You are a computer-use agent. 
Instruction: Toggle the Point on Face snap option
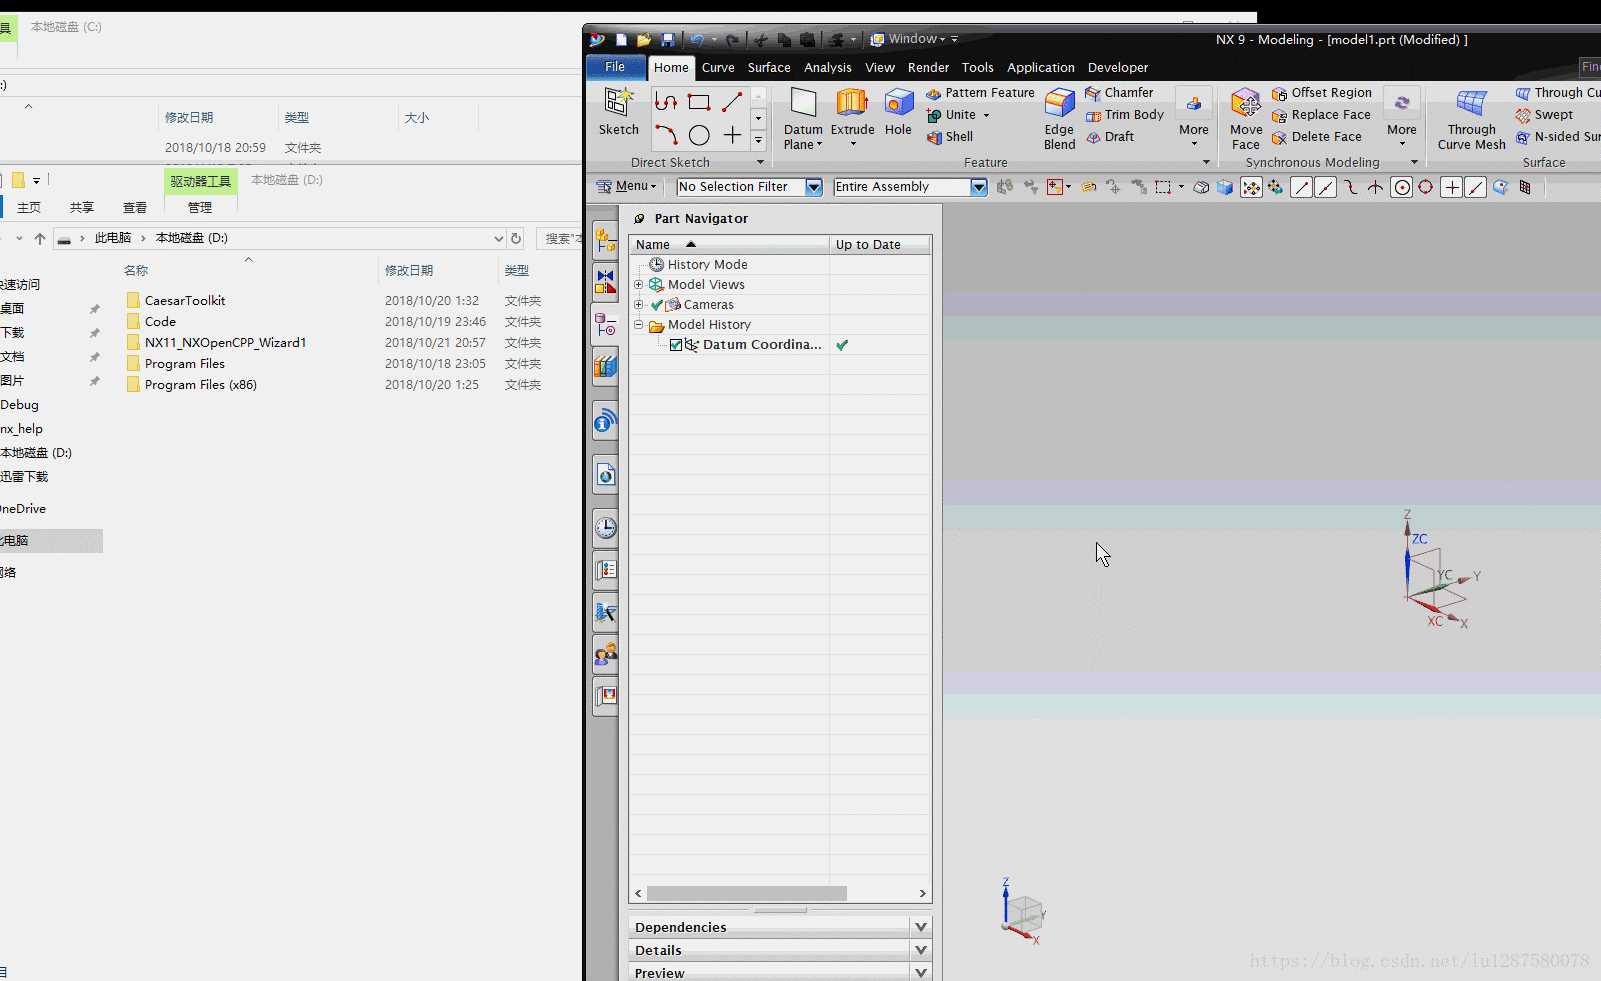1500,187
